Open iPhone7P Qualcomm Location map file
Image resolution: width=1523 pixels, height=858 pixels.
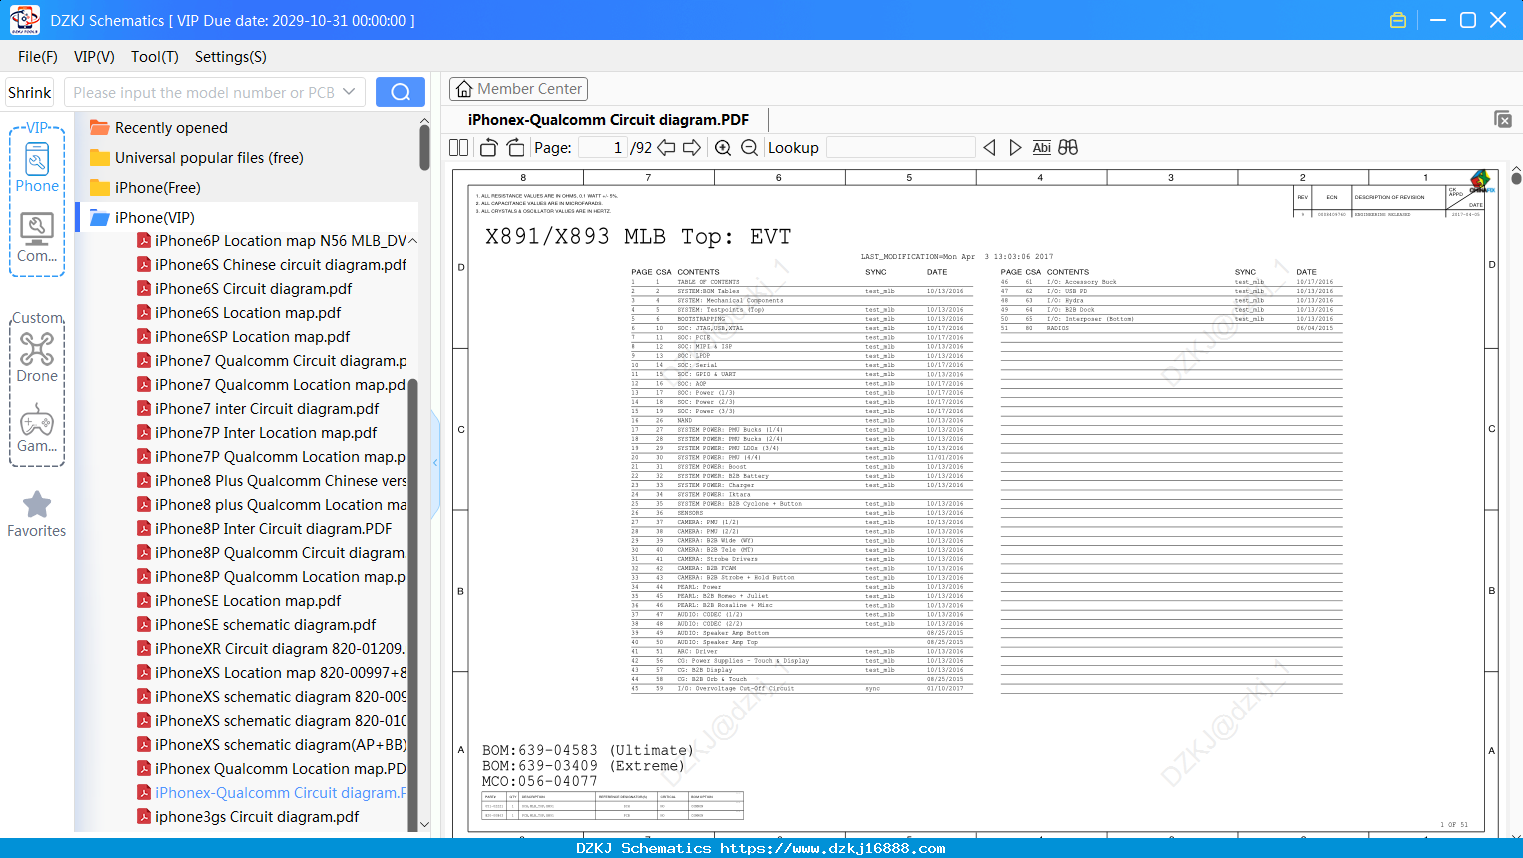point(272,457)
